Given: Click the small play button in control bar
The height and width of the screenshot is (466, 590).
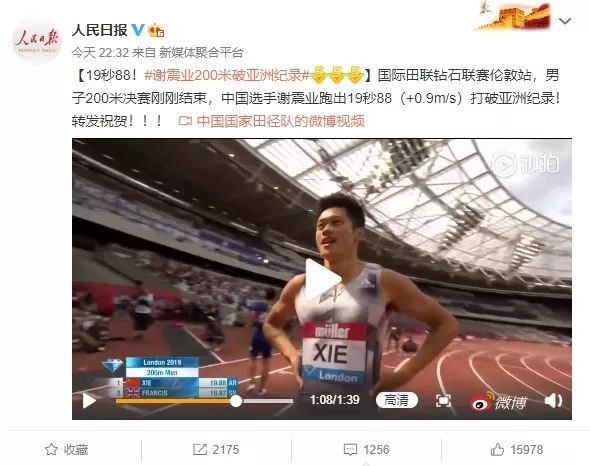Looking at the screenshot, I should point(89,401).
